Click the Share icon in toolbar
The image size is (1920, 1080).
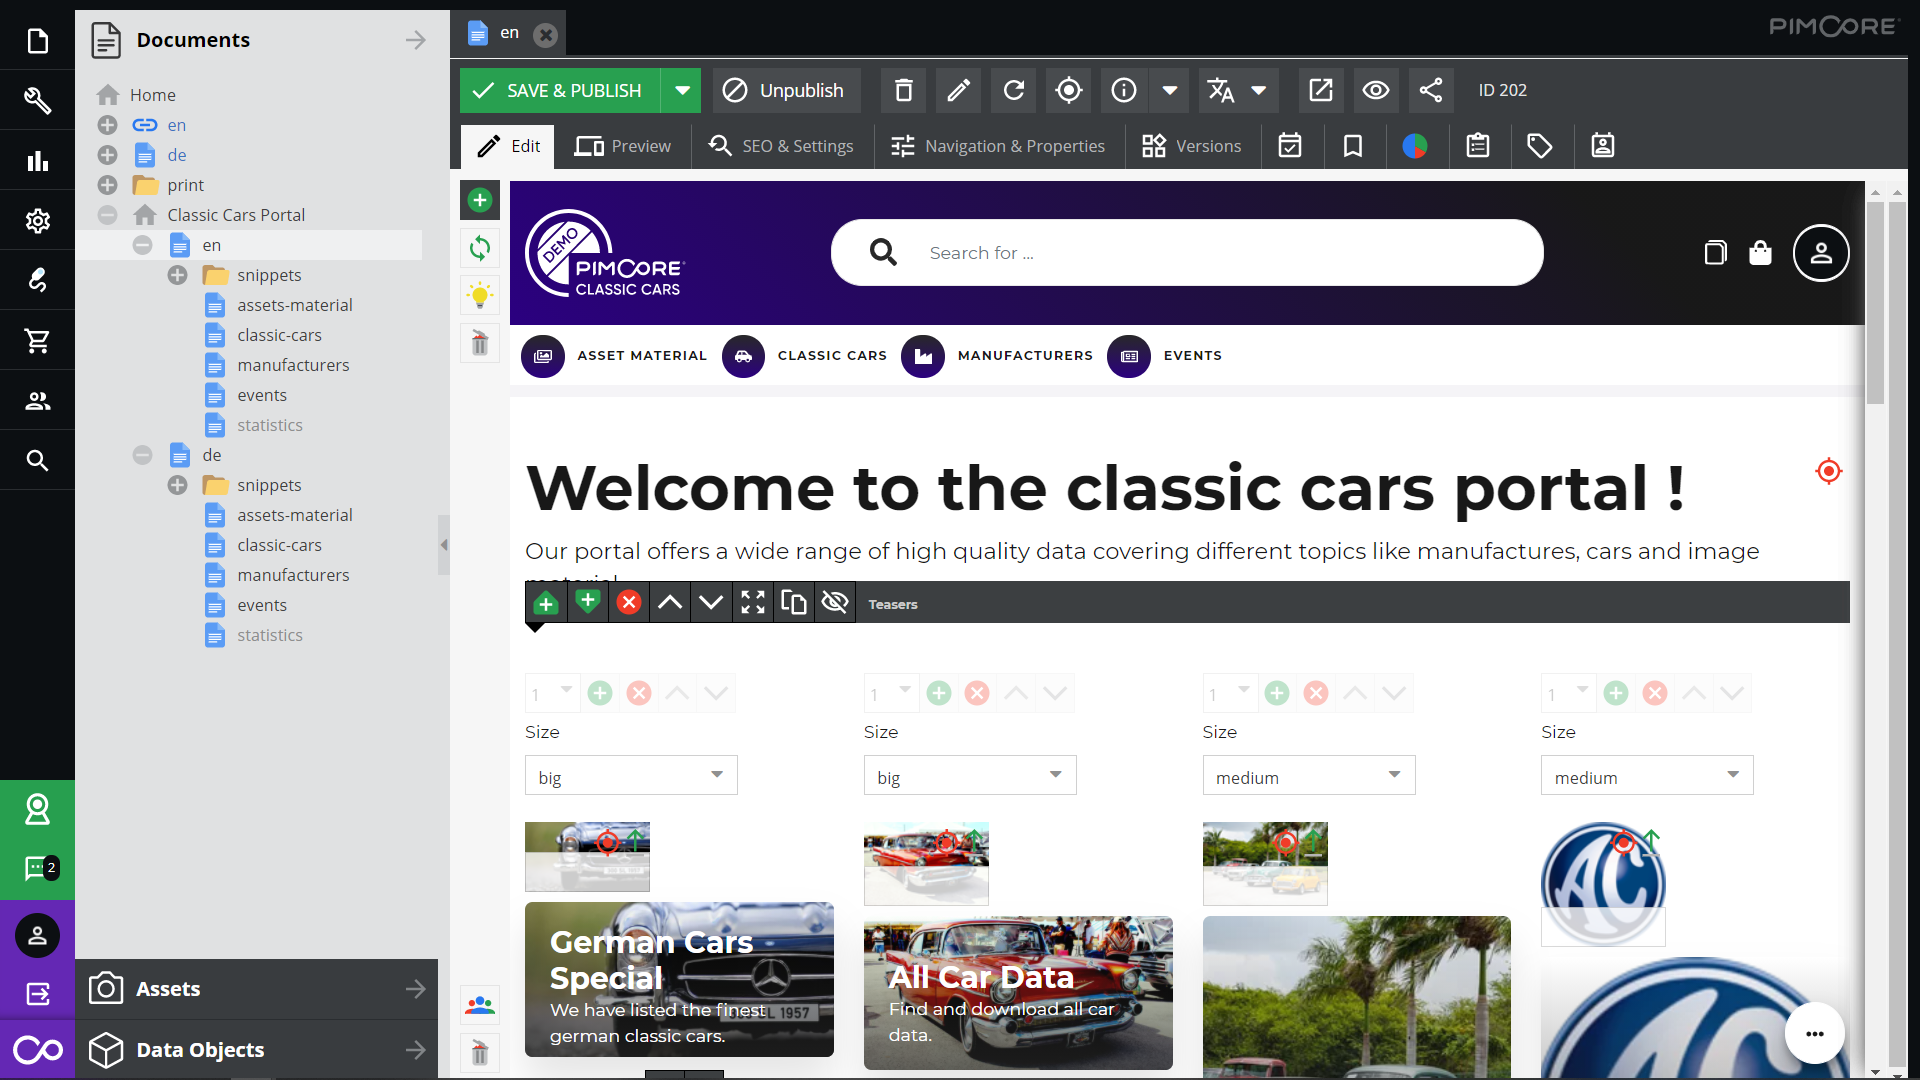tap(1431, 90)
